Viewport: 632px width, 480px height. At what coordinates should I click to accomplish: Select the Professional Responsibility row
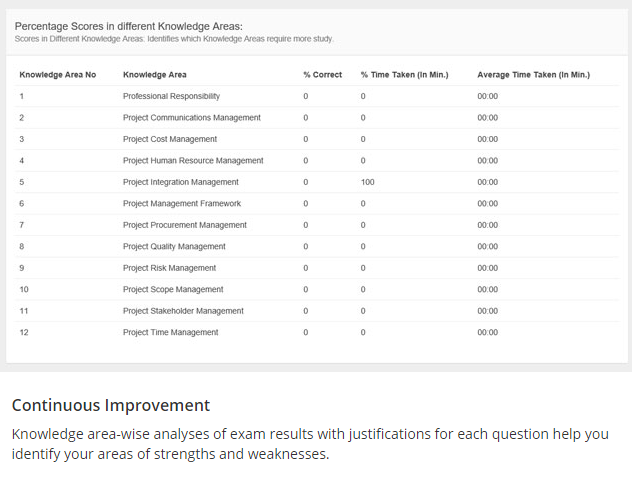point(171,96)
